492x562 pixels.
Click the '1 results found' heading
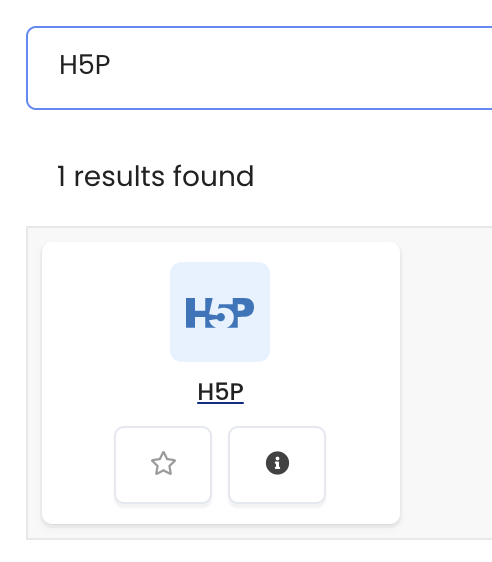click(x=155, y=176)
